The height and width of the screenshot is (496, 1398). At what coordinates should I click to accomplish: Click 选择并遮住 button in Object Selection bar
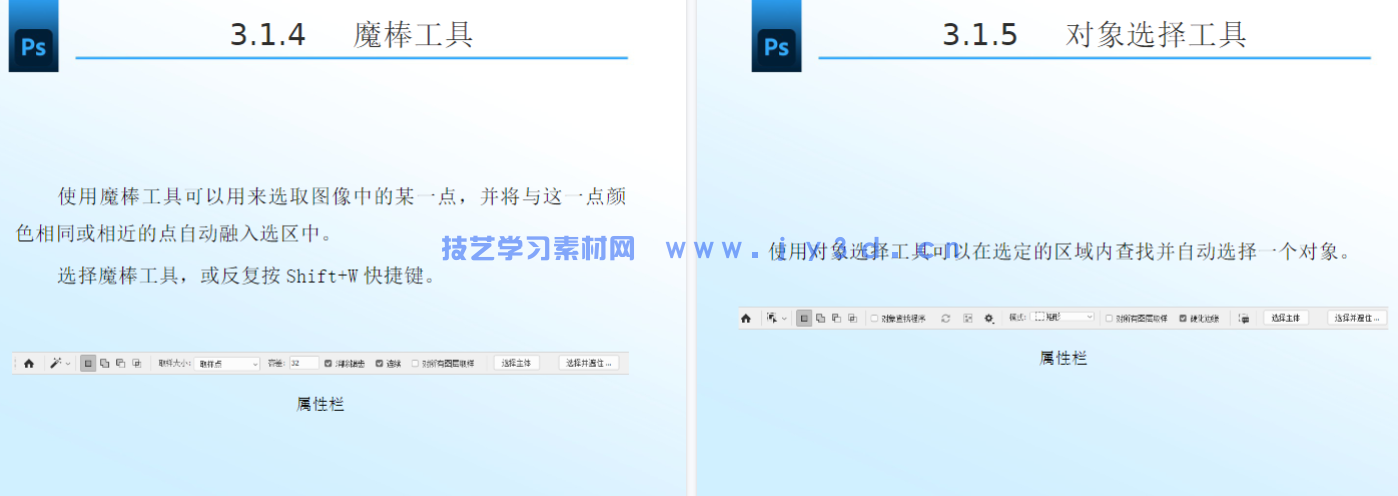[1357, 317]
